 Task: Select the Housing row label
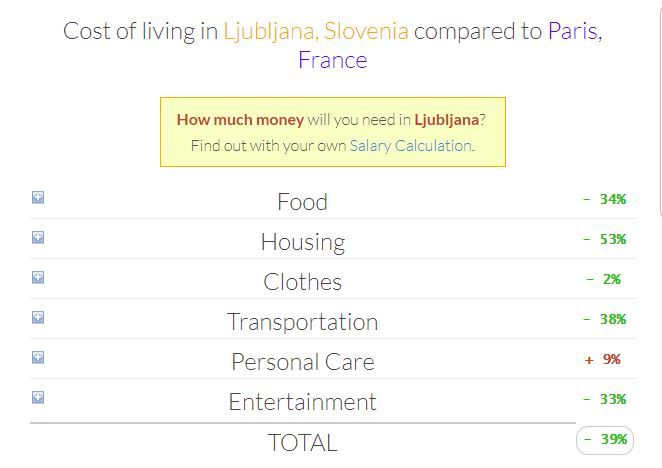(x=303, y=242)
